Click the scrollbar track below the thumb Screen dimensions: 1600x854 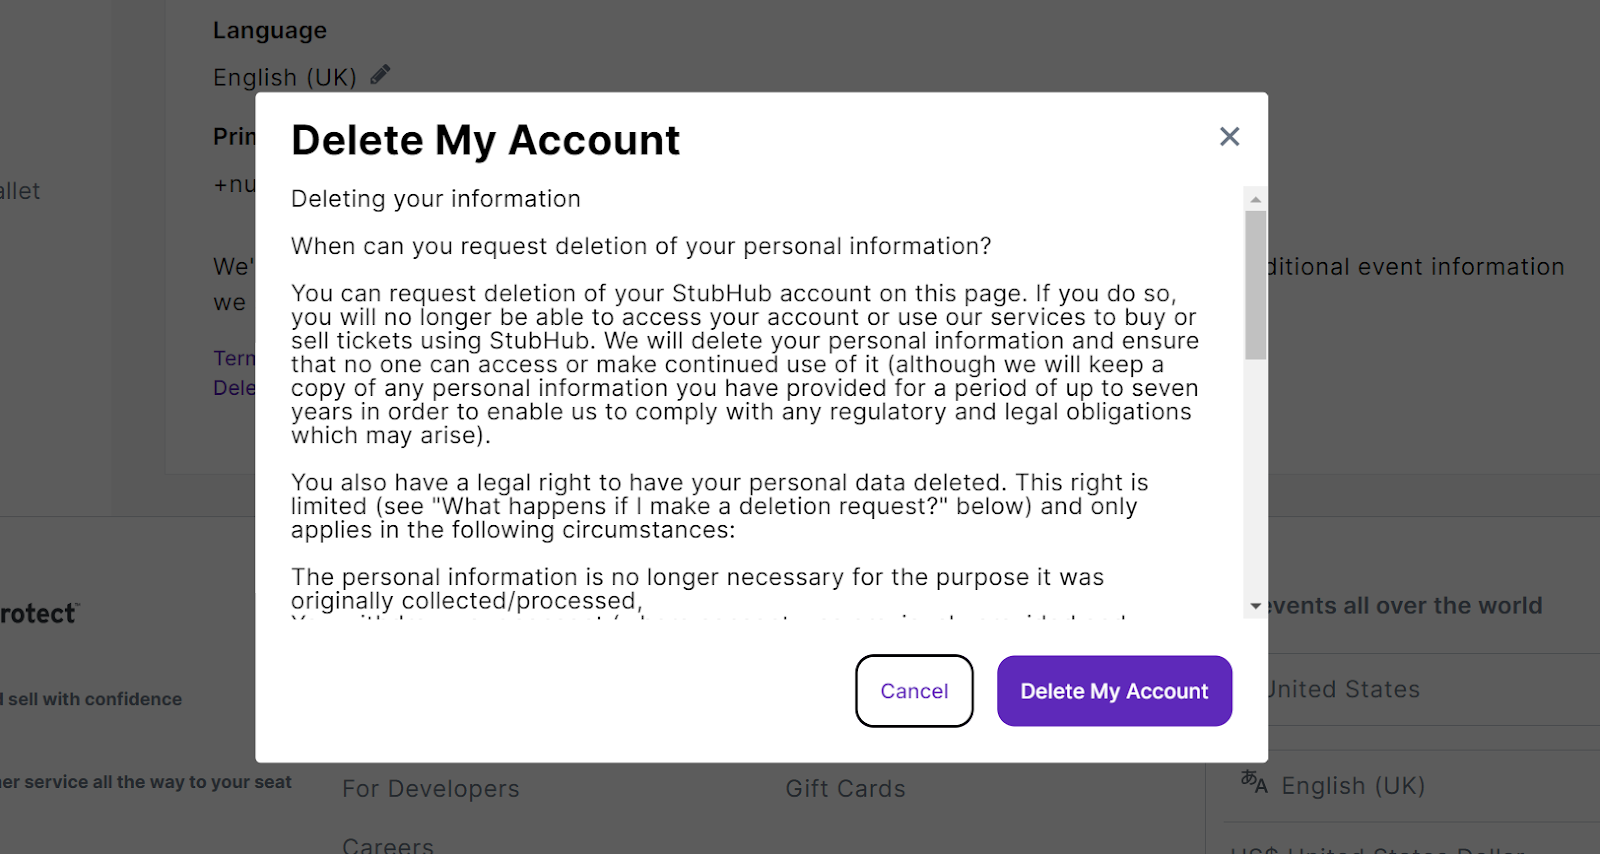click(x=1256, y=477)
